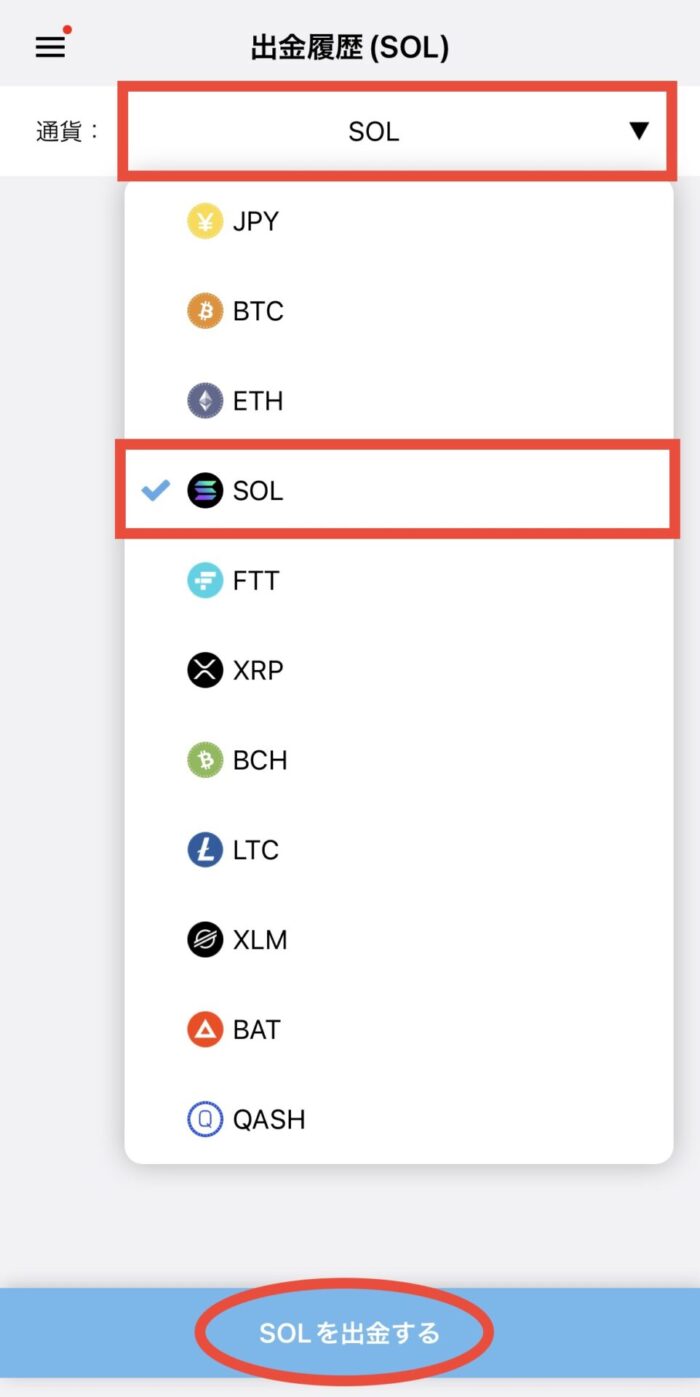Click the Ethereum ETH diamond icon

pyautogui.click(x=205, y=401)
